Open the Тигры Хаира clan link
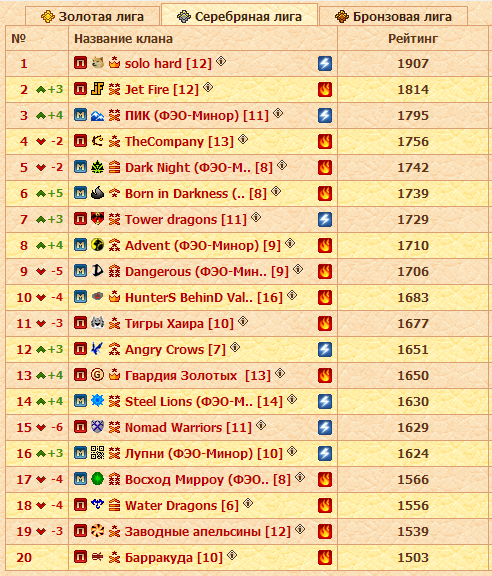The image size is (492, 576). [179, 324]
